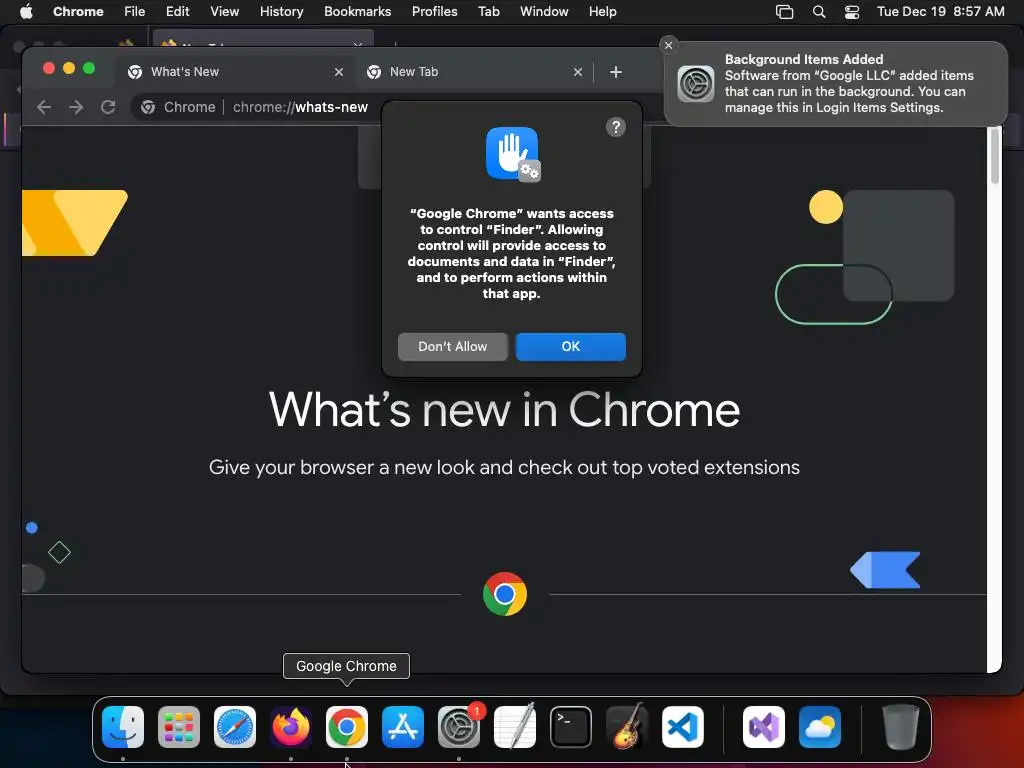1024x768 pixels.
Task: Reload the current Chrome page
Action: (x=108, y=107)
